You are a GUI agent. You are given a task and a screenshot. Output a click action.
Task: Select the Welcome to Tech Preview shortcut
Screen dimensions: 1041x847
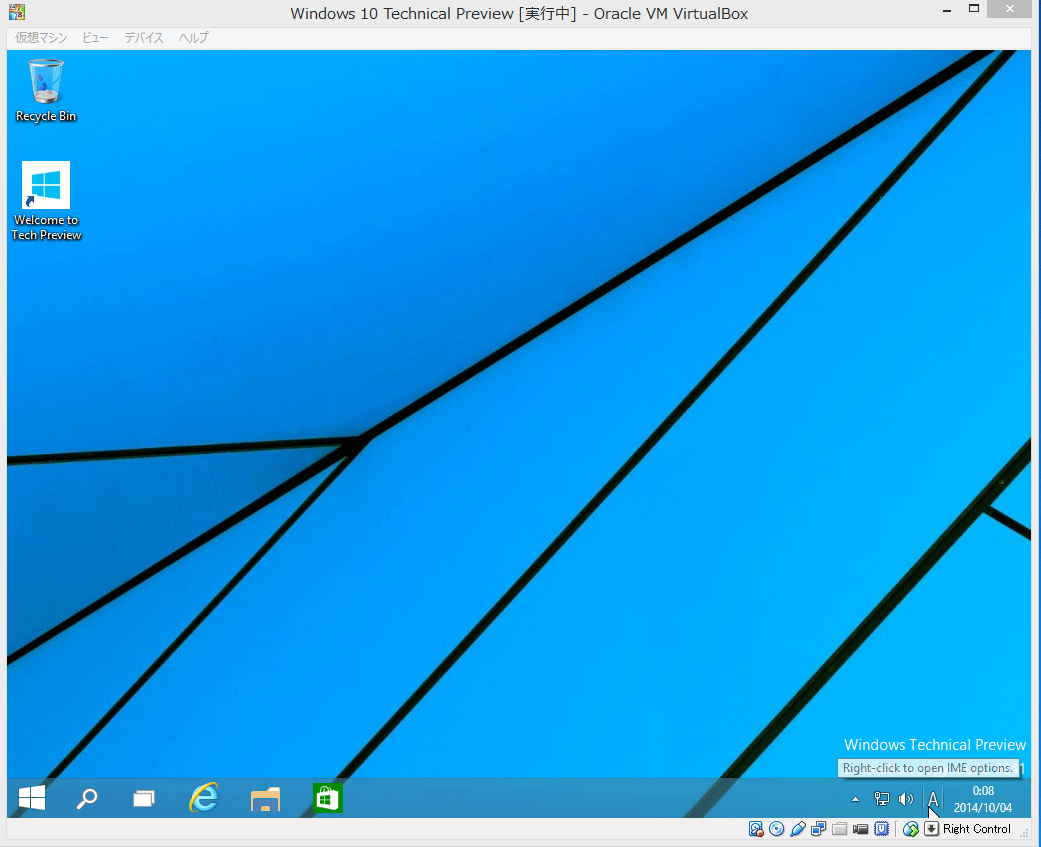click(46, 201)
